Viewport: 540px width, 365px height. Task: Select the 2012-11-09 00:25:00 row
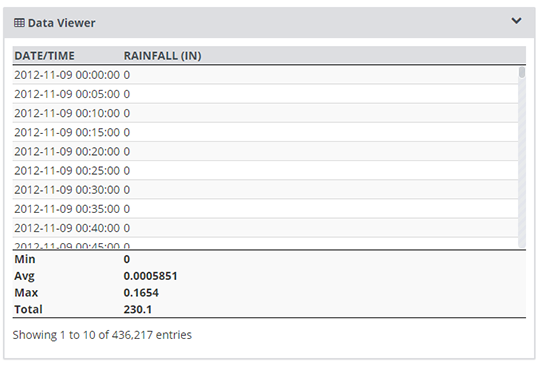tap(266, 170)
